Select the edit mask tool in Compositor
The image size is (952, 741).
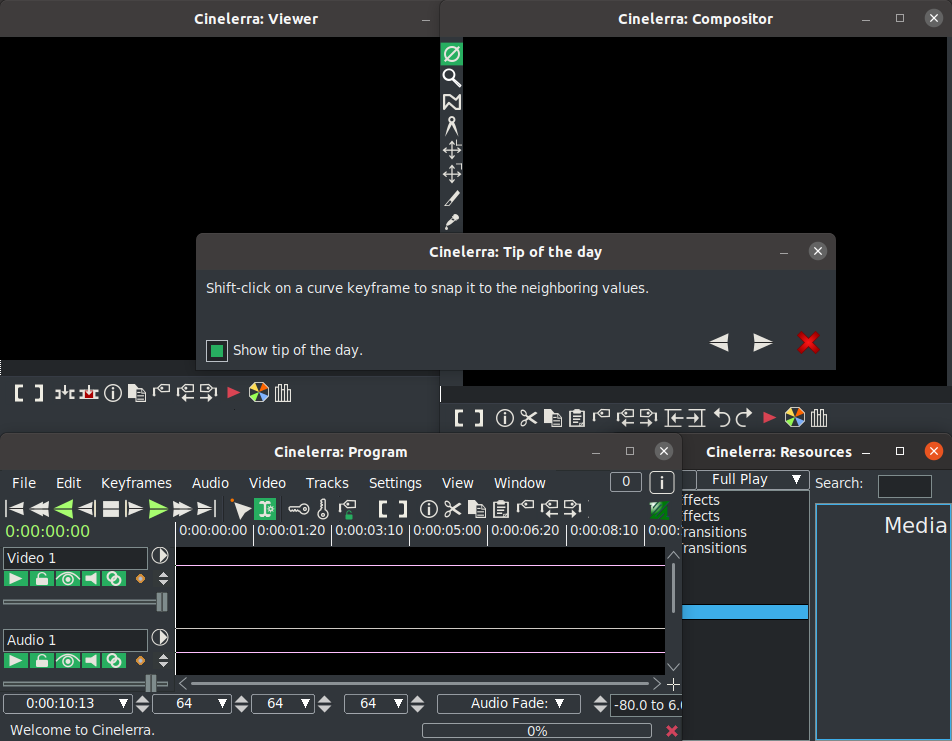[452, 102]
